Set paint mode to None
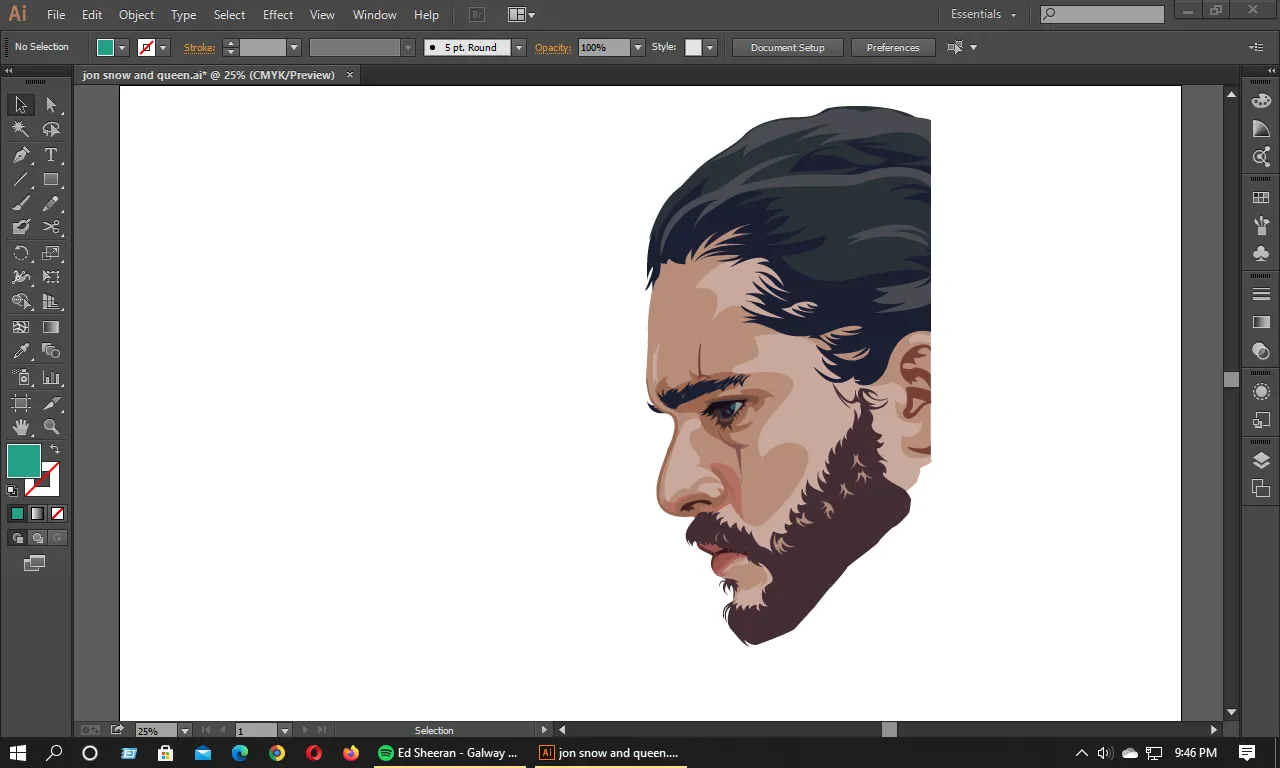Viewport: 1280px width, 768px height. coord(57,514)
